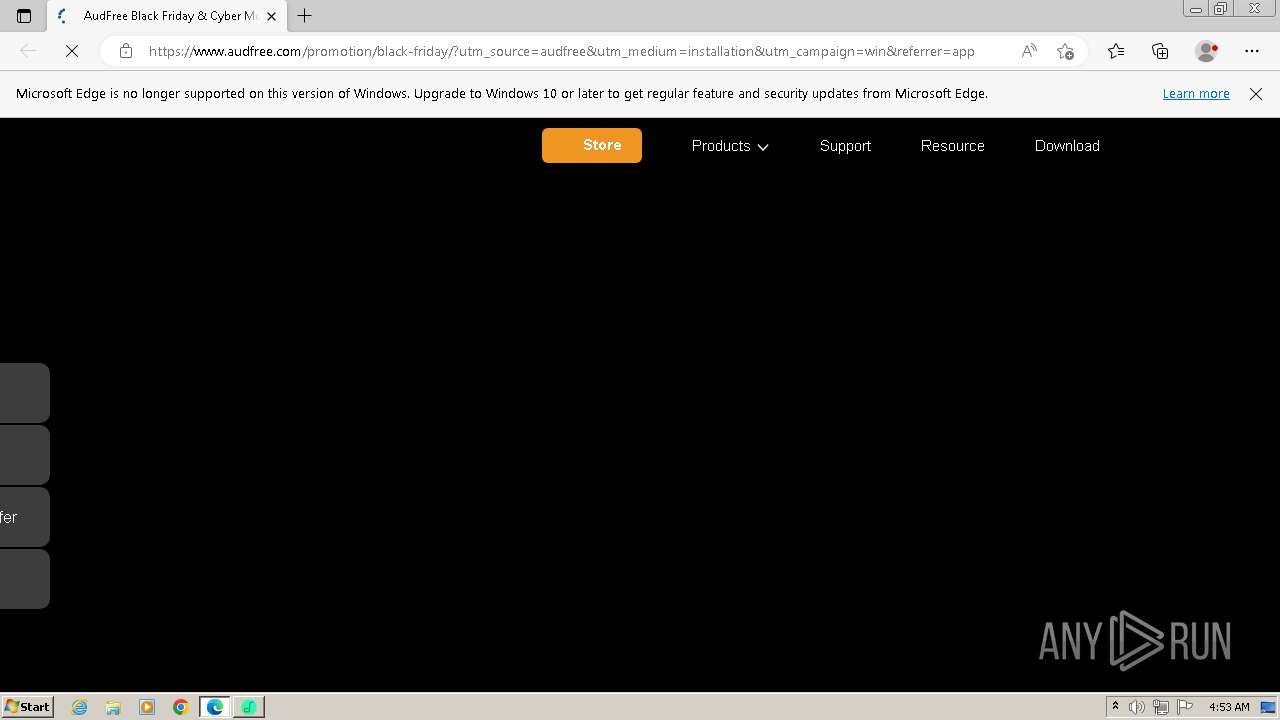Open Read Aloud from address bar
Image resolution: width=1280 pixels, height=720 pixels.
point(1029,51)
